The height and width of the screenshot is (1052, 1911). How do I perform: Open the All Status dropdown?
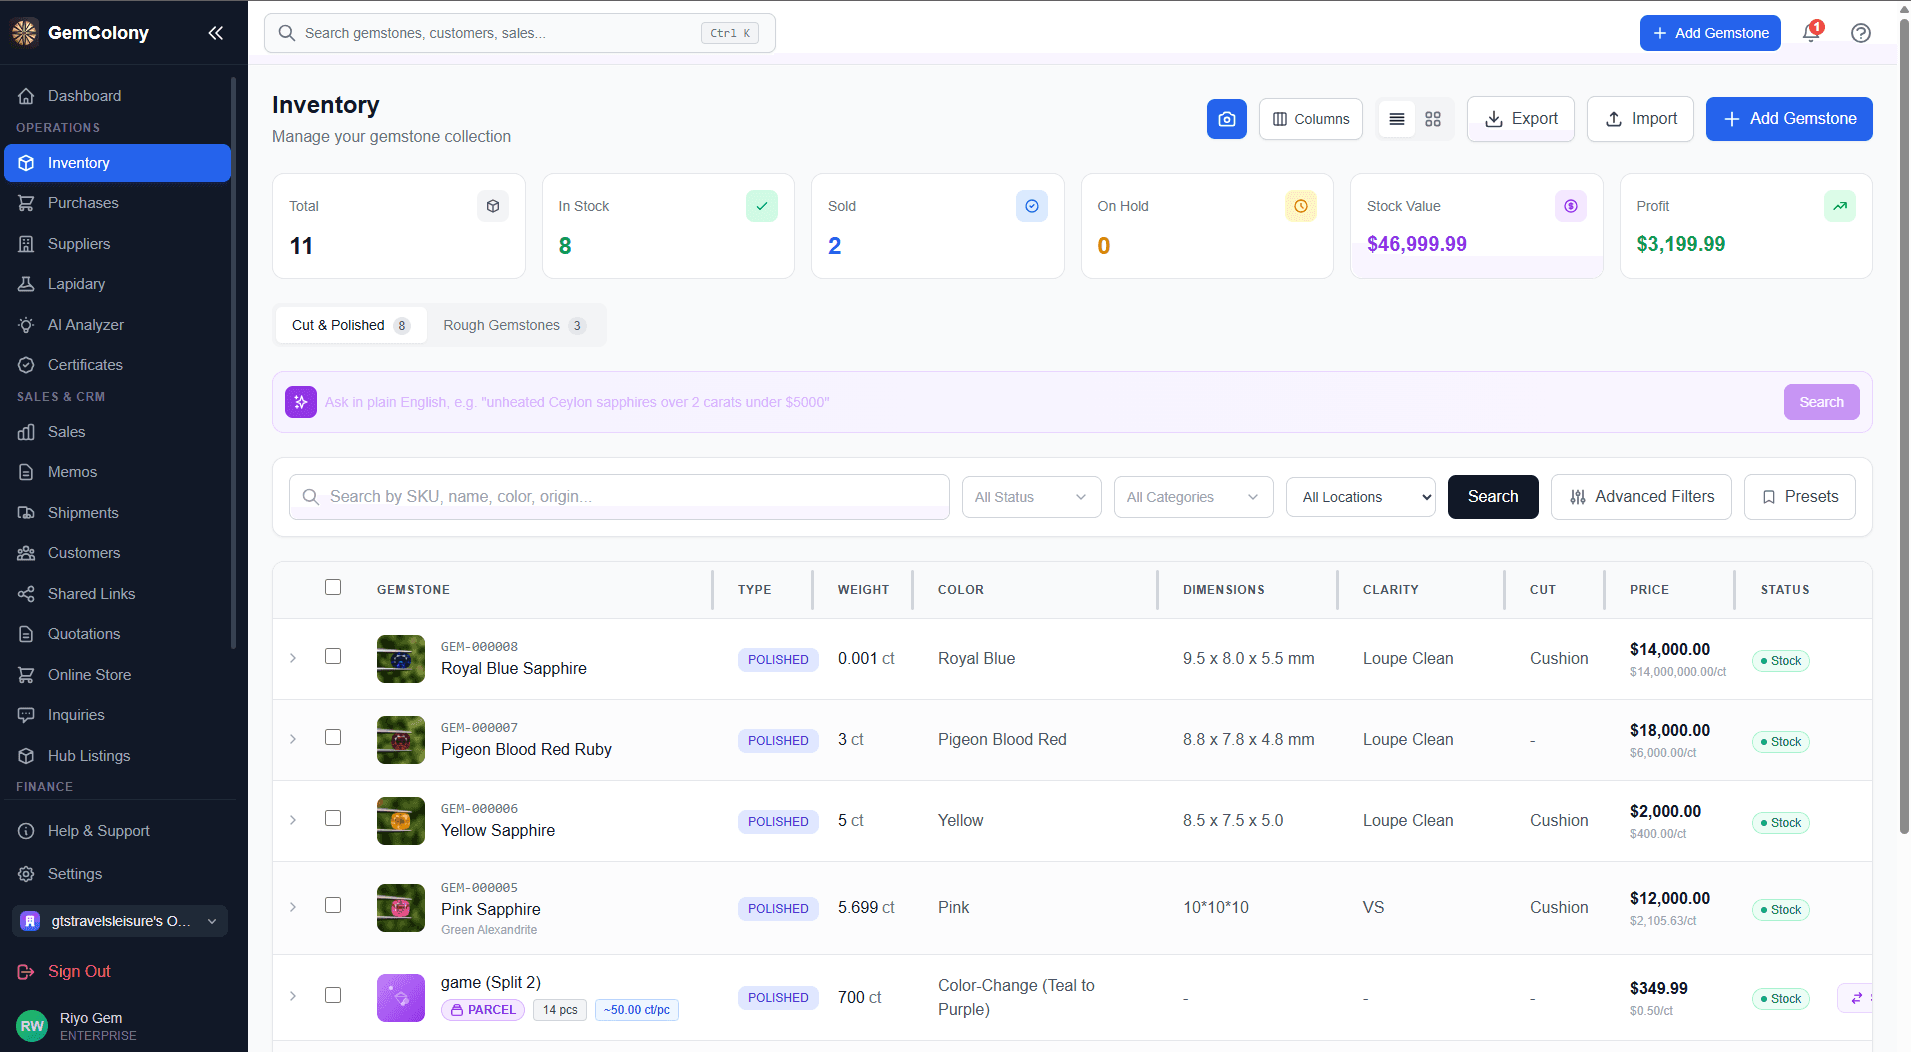1031,497
